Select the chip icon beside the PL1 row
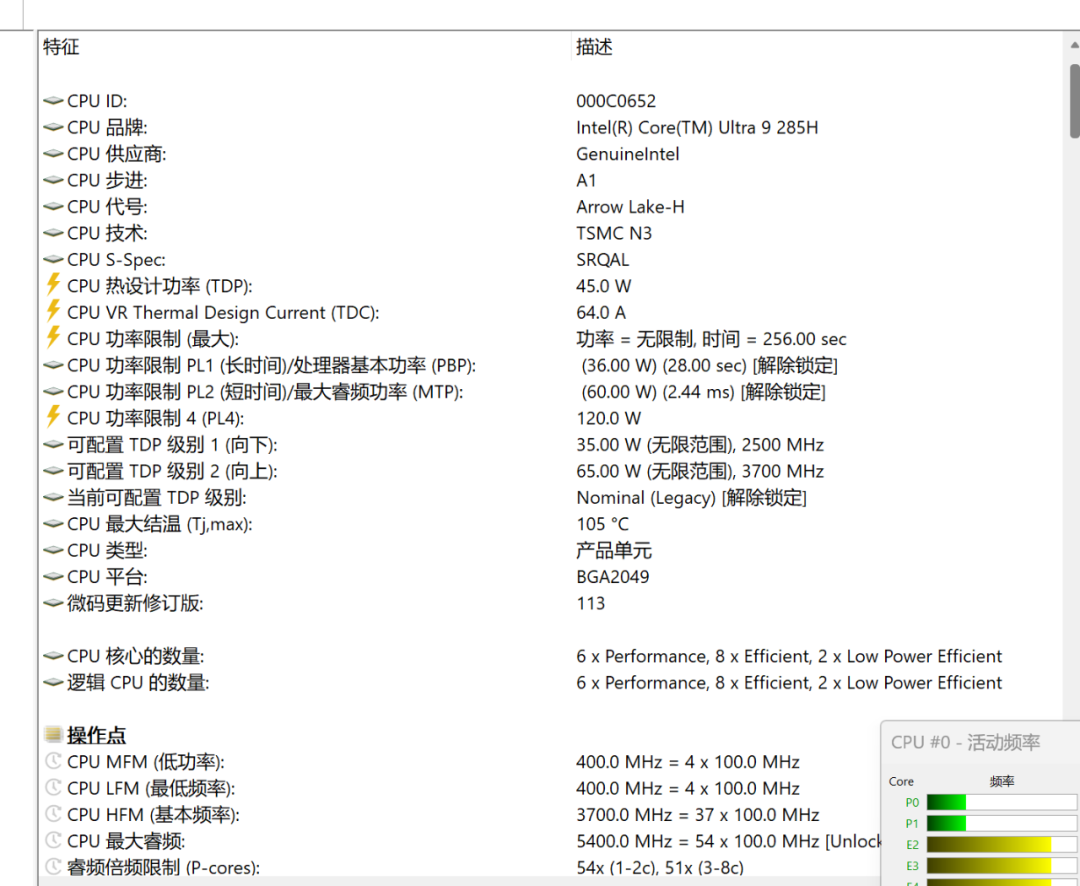Screen dimensions: 1080x886 point(53,365)
